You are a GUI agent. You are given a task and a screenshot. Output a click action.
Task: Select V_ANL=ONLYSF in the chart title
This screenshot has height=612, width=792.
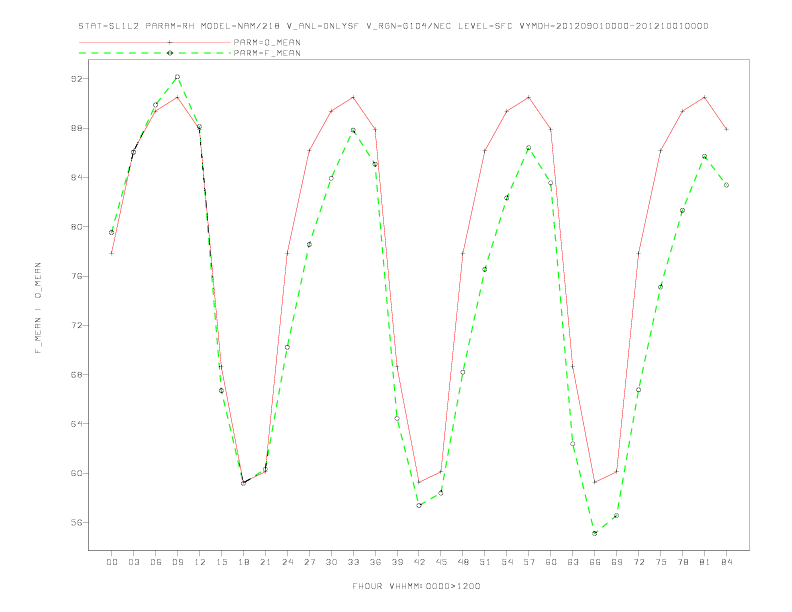[x=323, y=26]
